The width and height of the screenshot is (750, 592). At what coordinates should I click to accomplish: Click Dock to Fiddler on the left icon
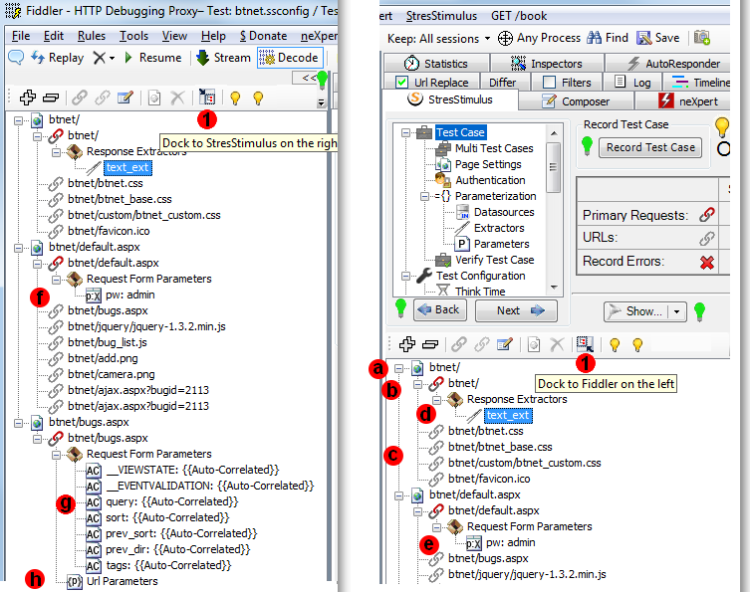(x=585, y=343)
